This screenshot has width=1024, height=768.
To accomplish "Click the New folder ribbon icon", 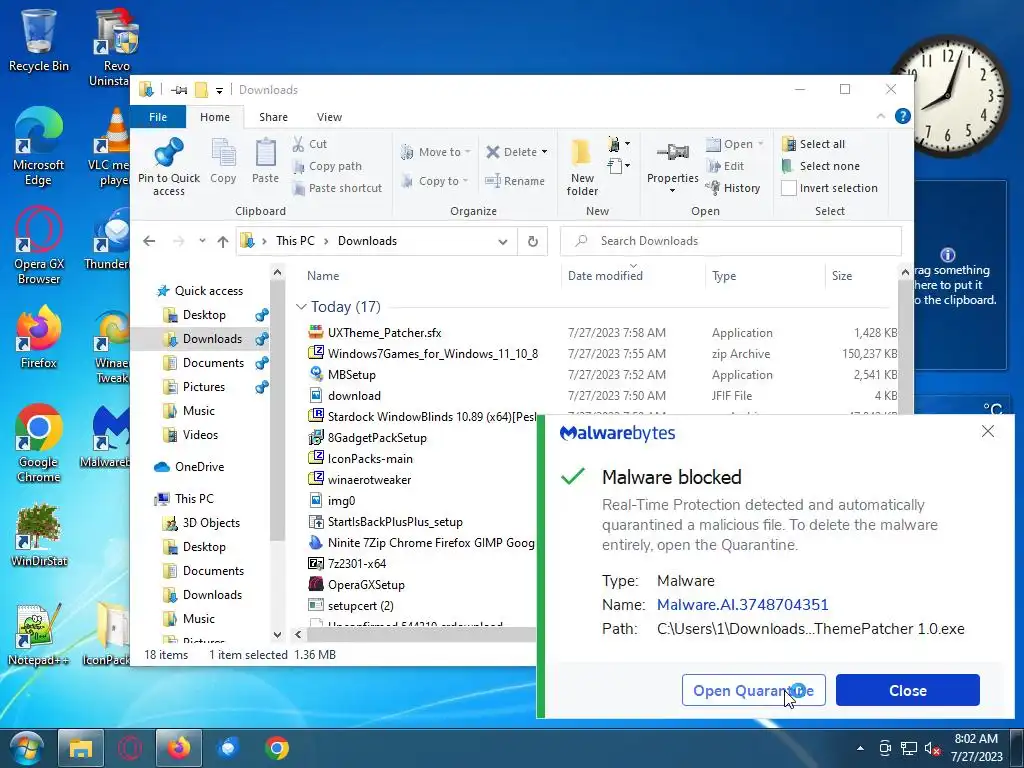I will 582,167.
